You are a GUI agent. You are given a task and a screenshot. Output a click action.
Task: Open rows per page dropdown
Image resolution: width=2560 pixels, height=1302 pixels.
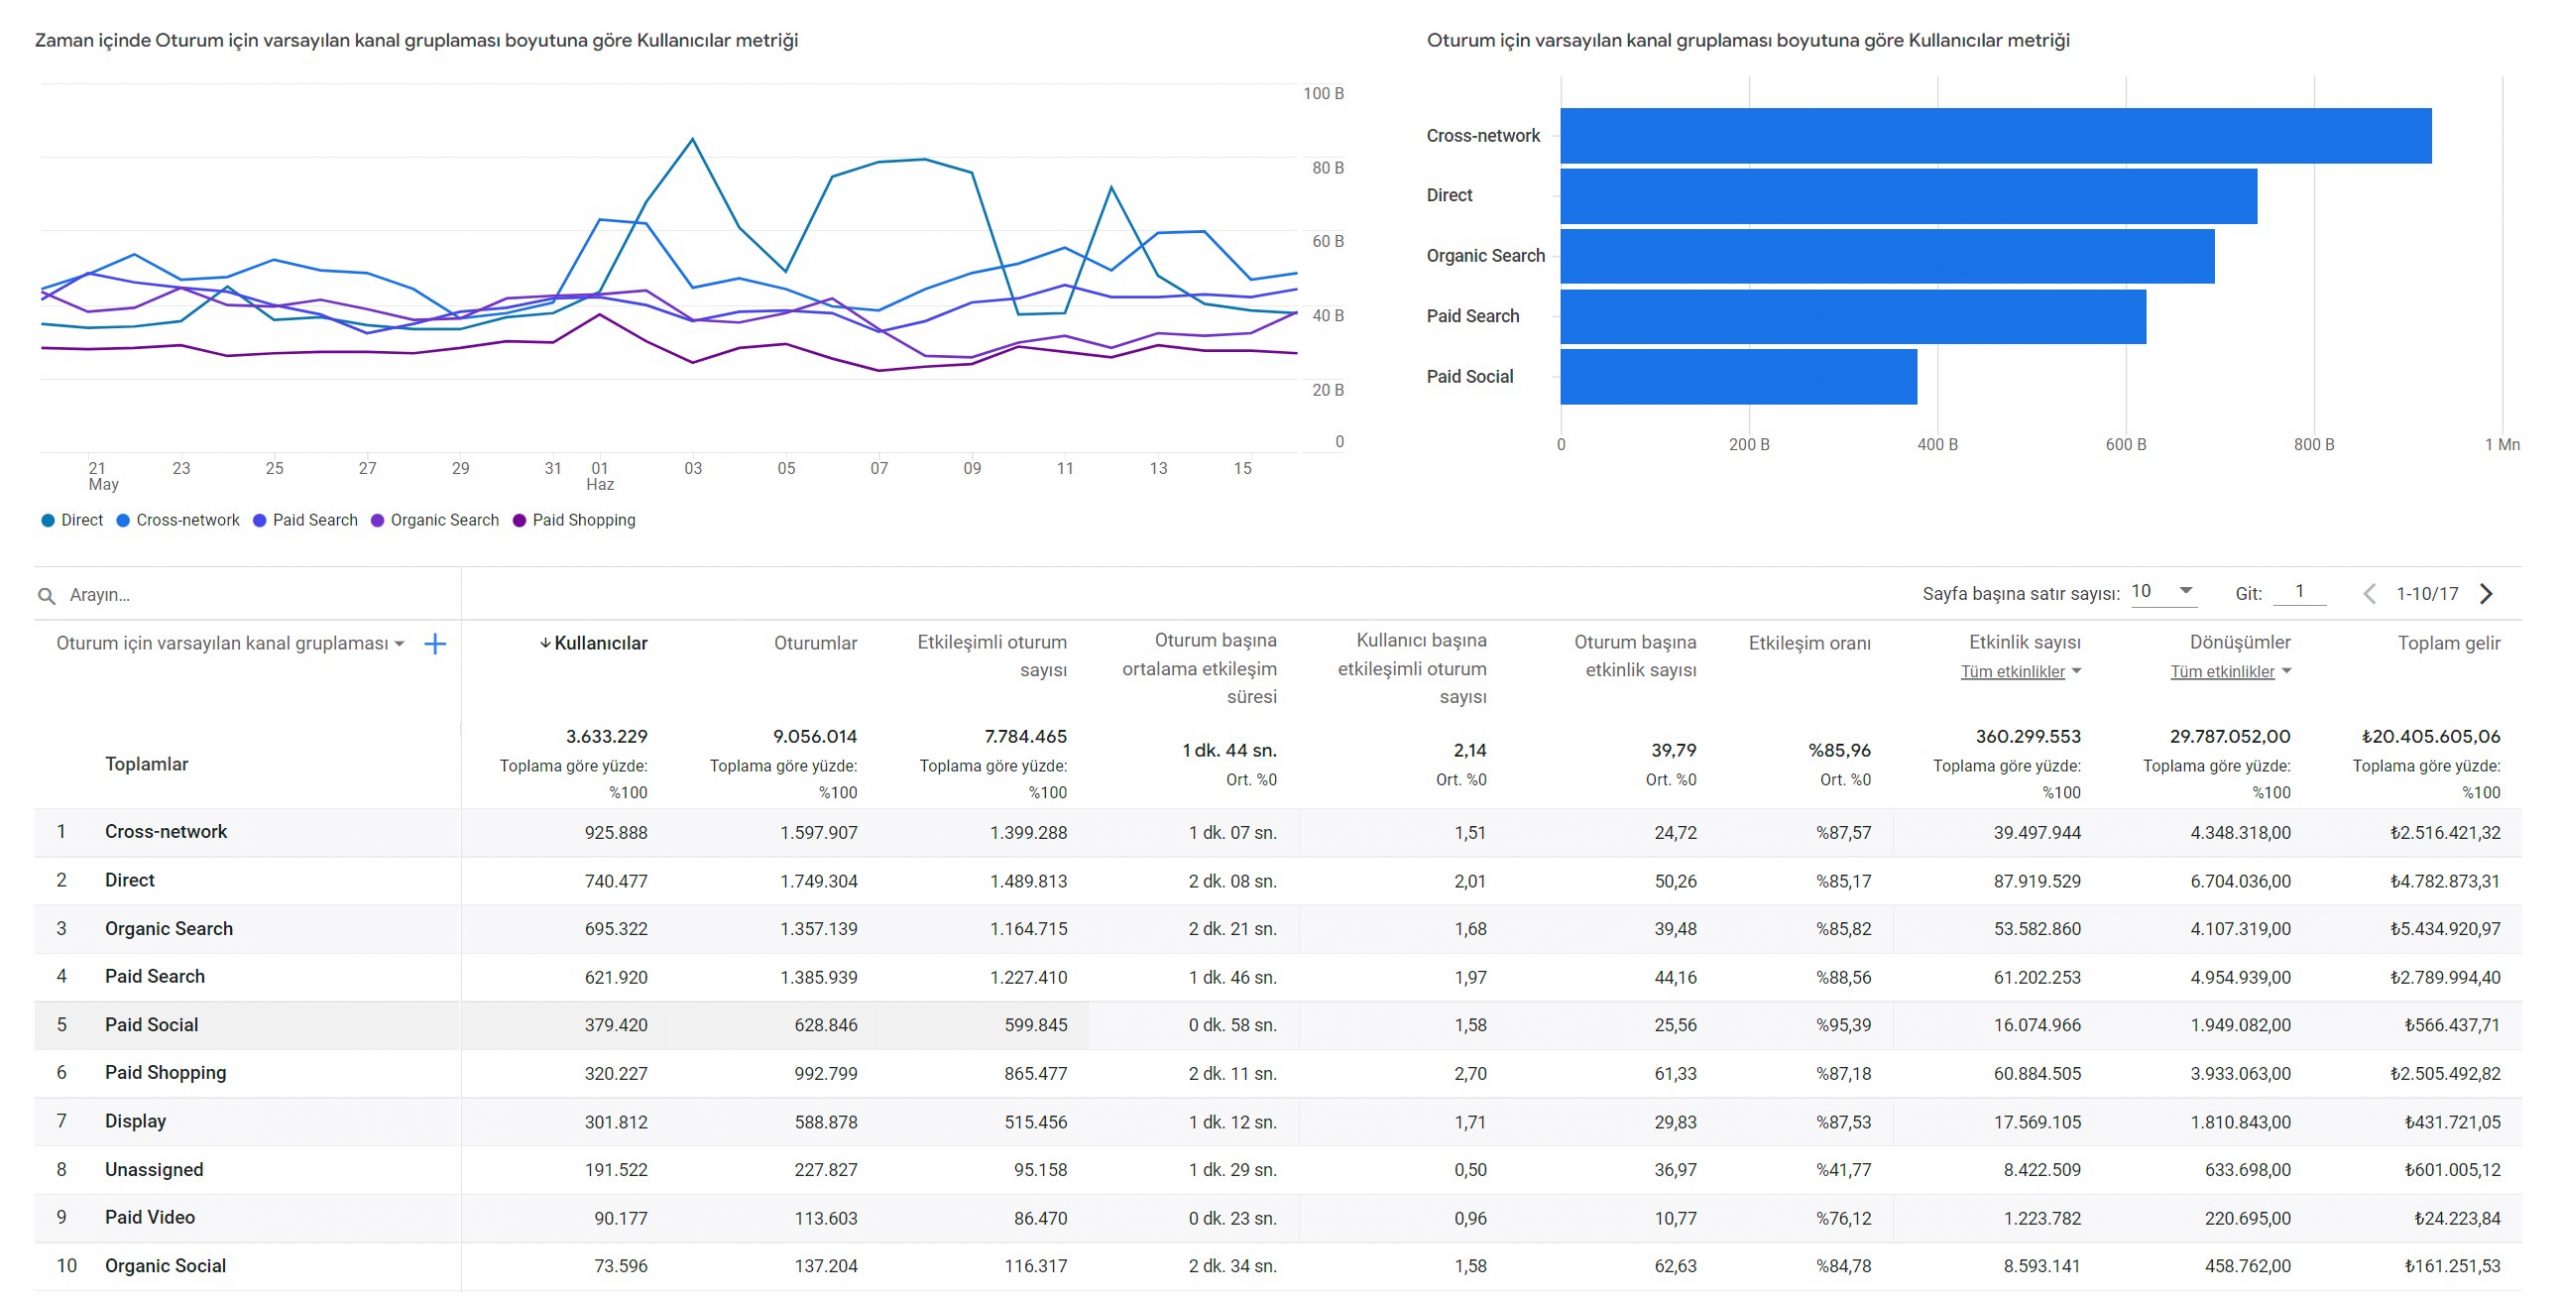point(2164,592)
